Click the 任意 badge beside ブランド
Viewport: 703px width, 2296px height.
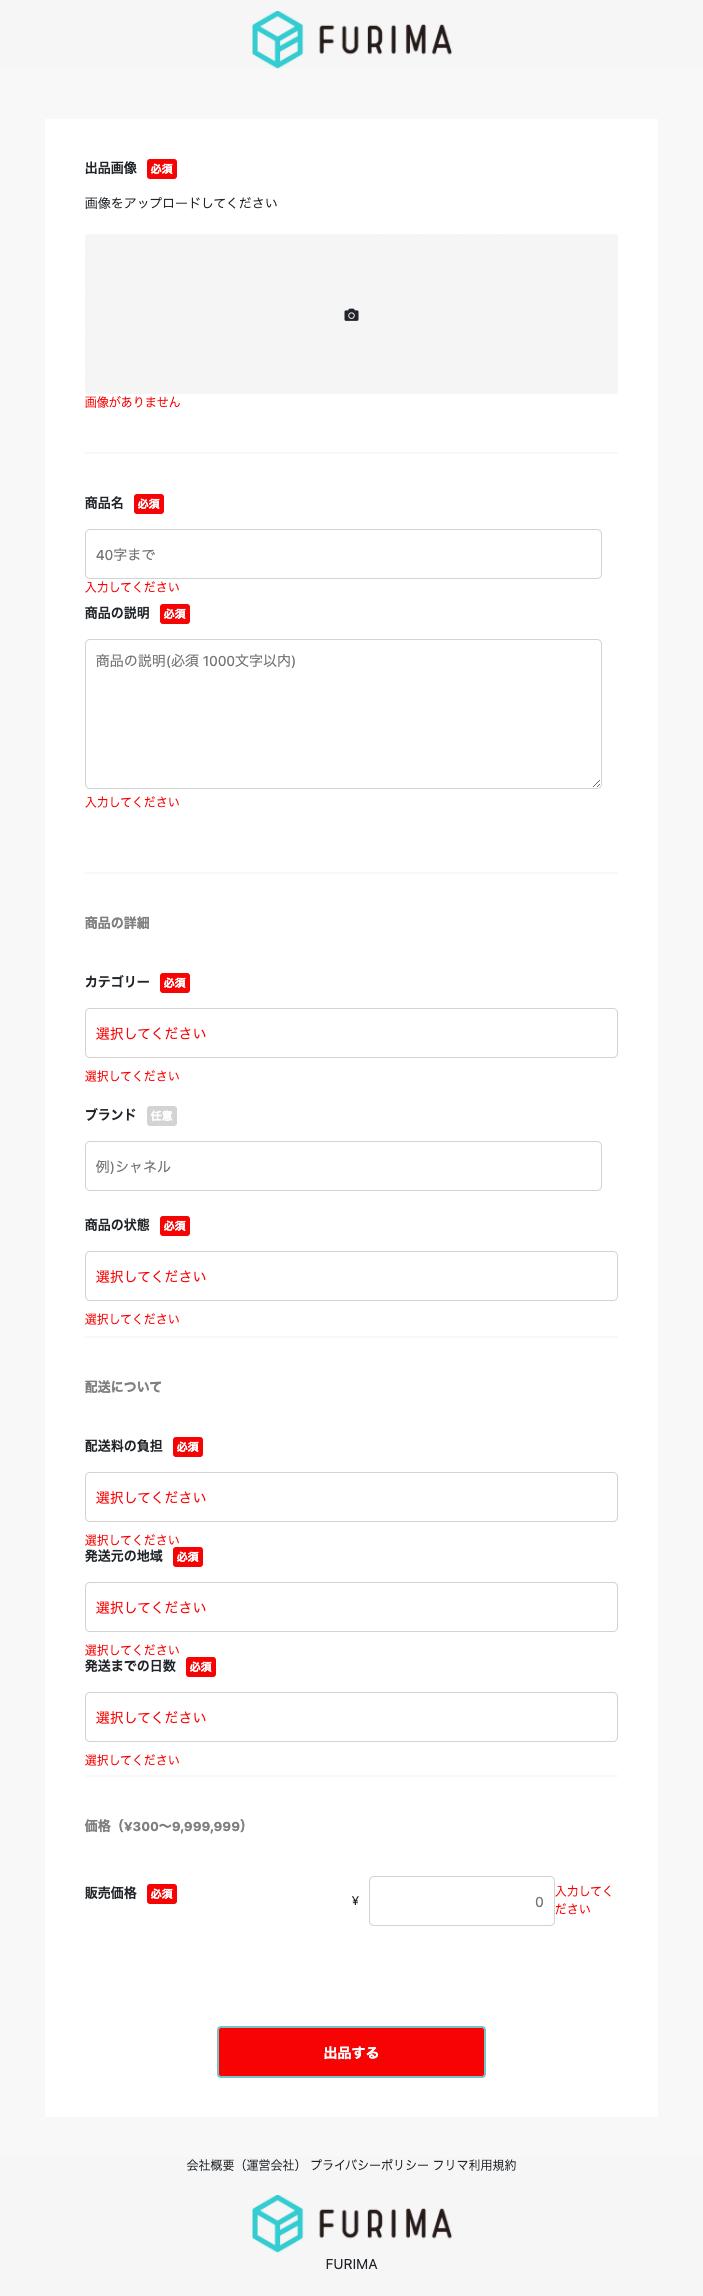click(x=162, y=1116)
